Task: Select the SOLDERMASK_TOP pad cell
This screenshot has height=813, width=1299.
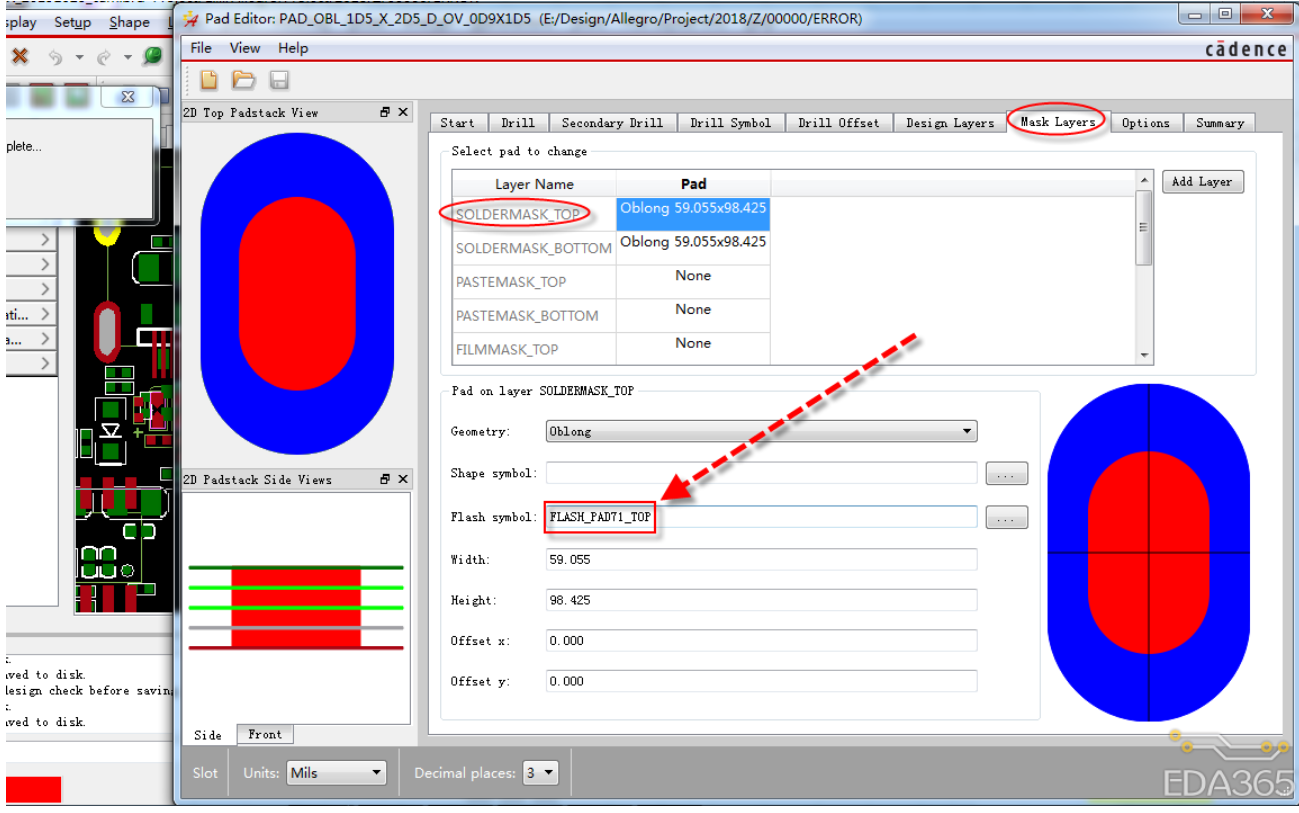Action: pos(693,214)
